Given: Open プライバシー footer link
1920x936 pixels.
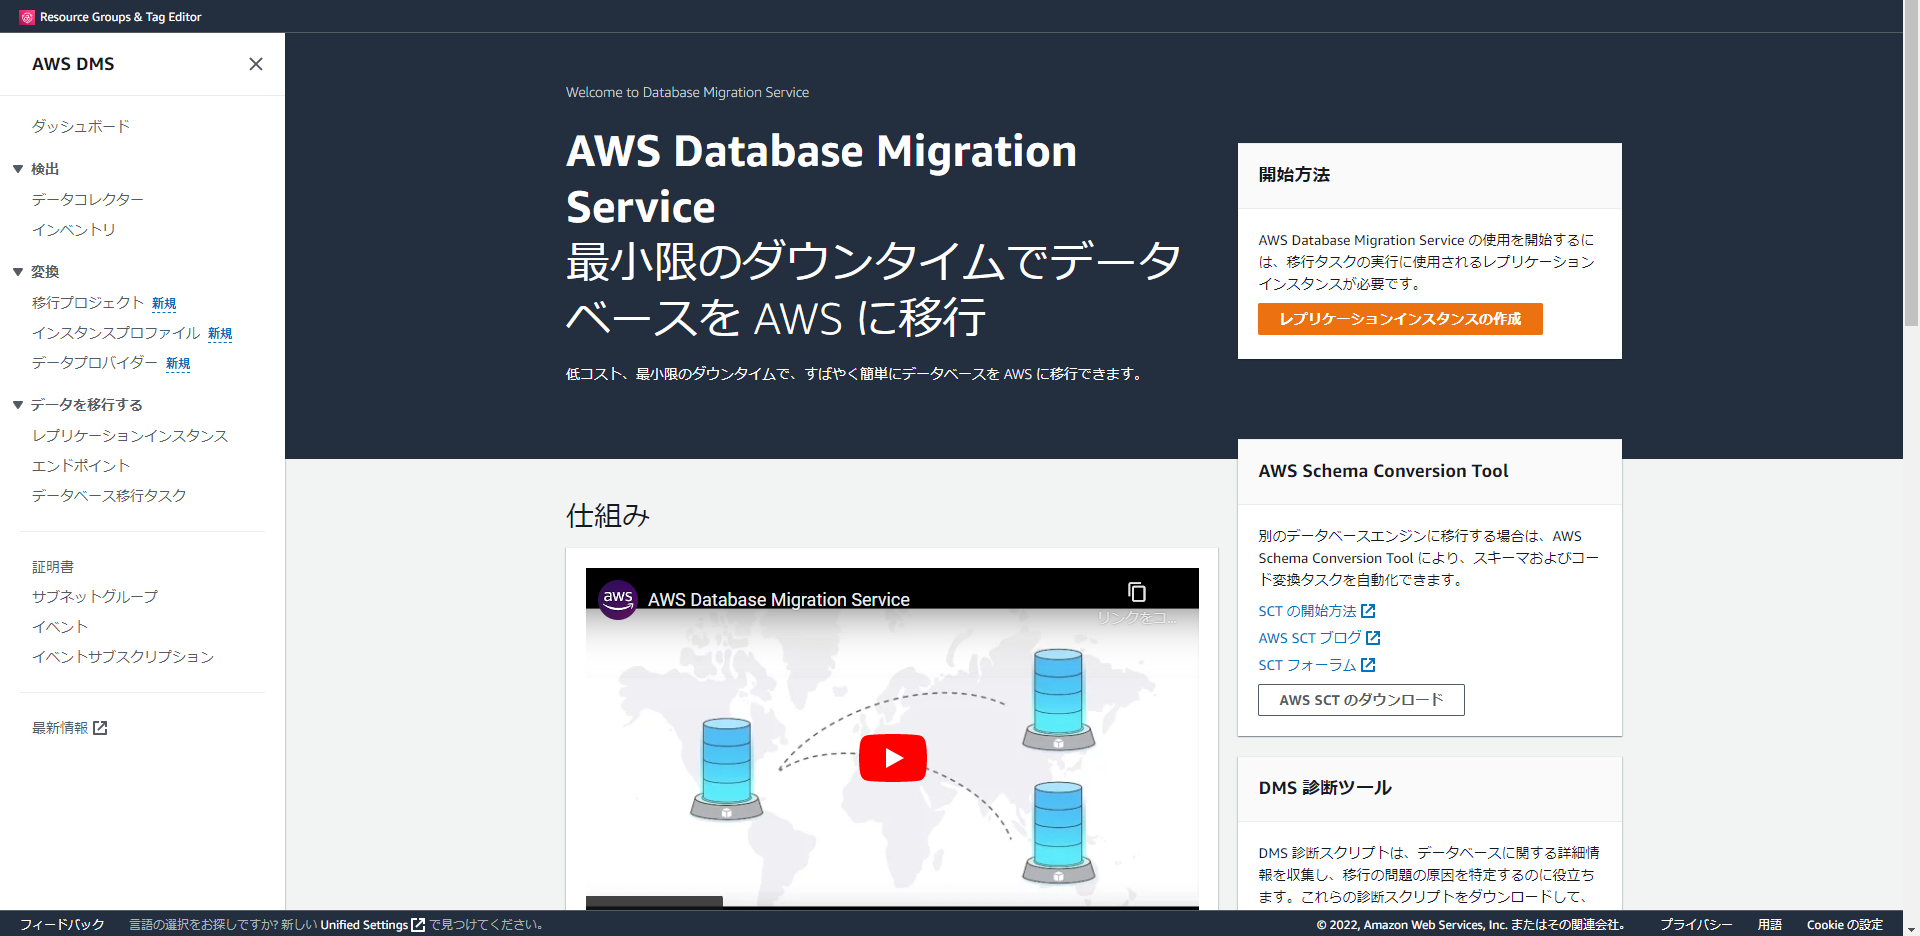Looking at the screenshot, I should 1696,925.
